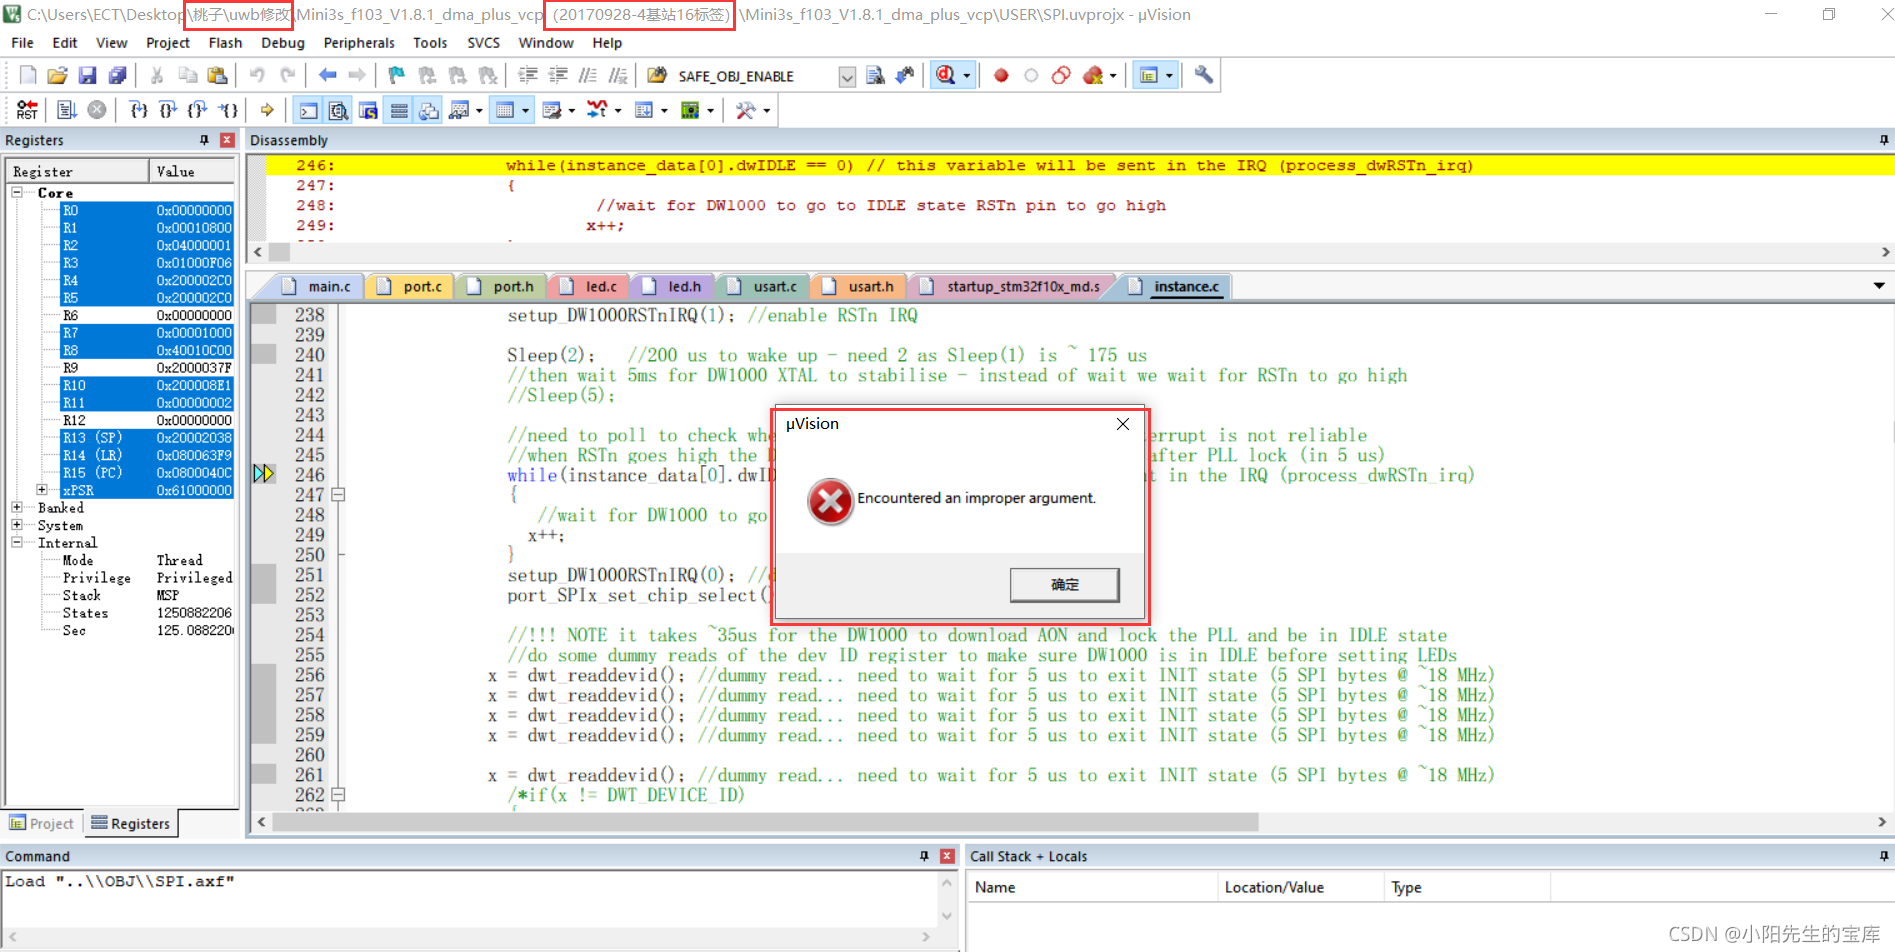Click the Run to Cursor Line icon

tap(229, 110)
